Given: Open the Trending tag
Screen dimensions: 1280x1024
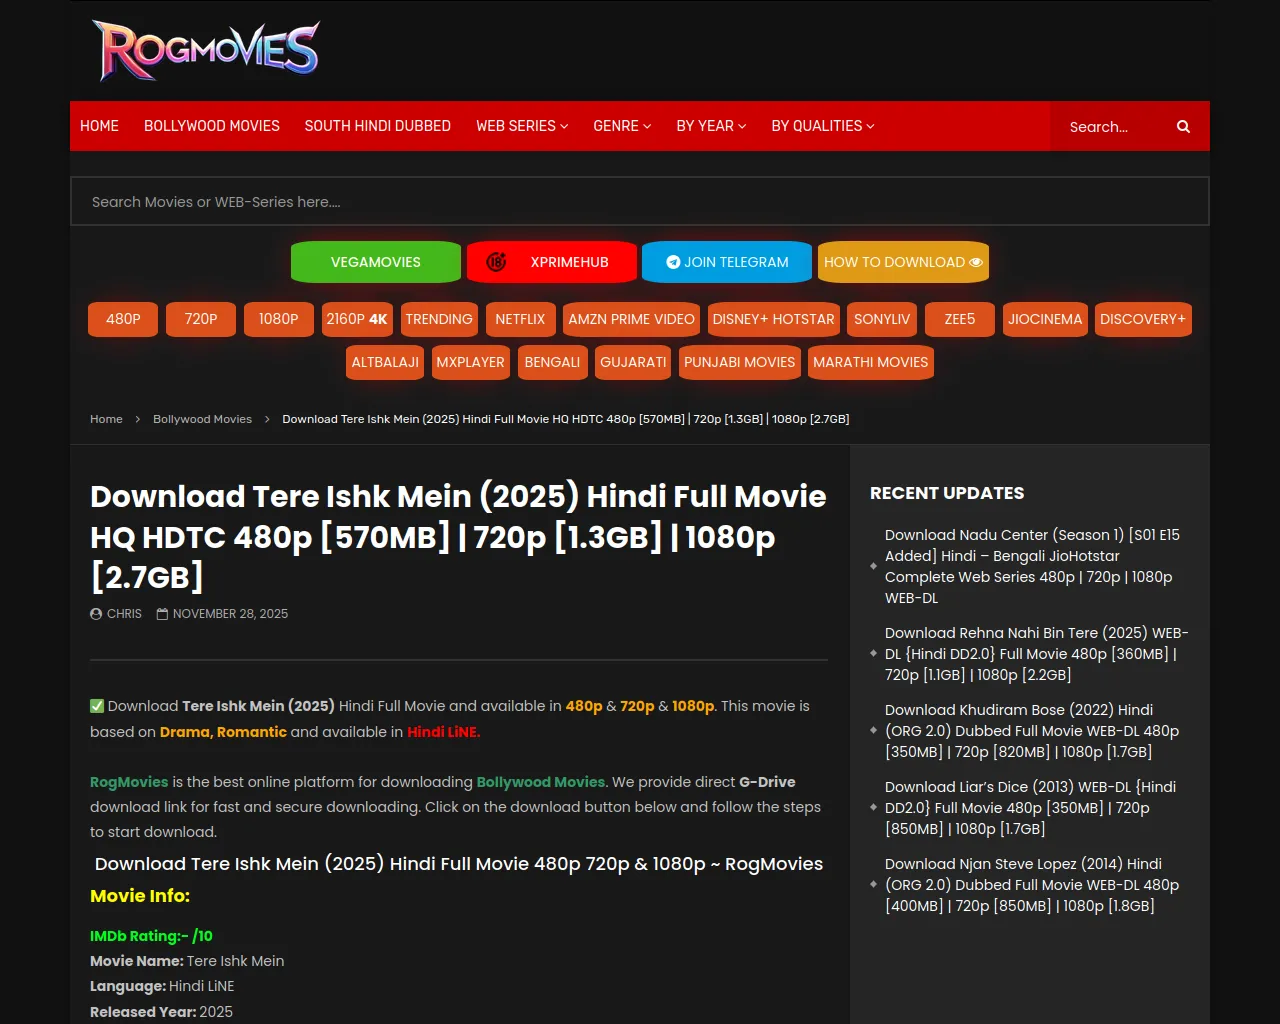Looking at the screenshot, I should pyautogui.click(x=439, y=319).
